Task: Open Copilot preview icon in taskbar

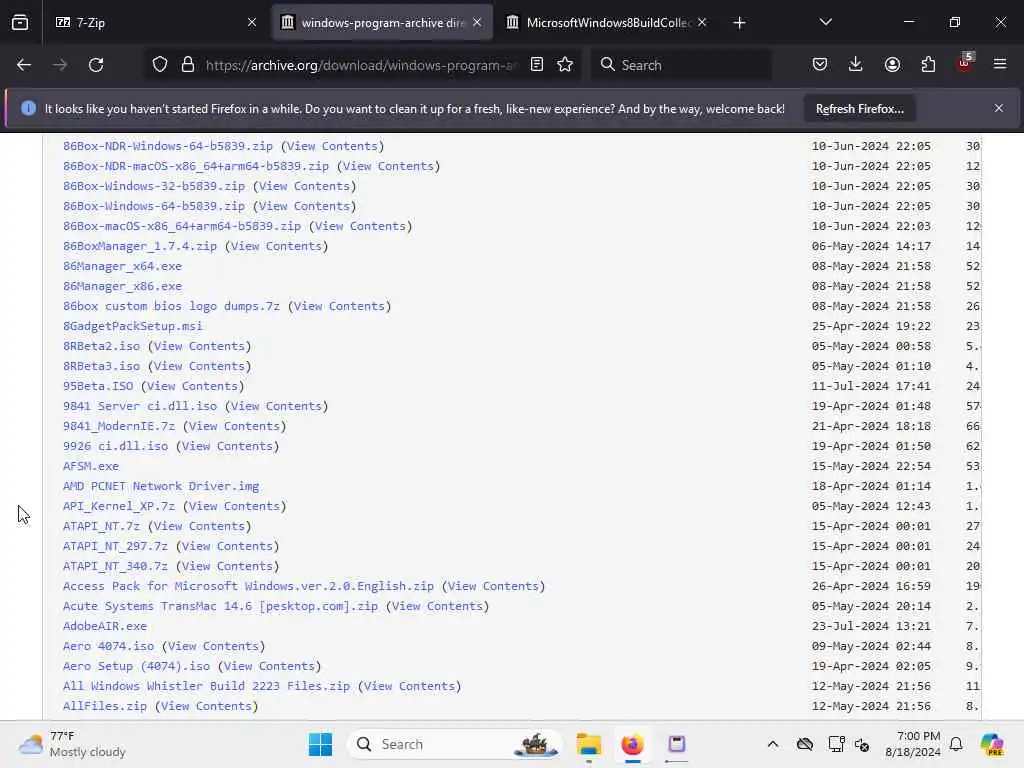Action: [992, 744]
